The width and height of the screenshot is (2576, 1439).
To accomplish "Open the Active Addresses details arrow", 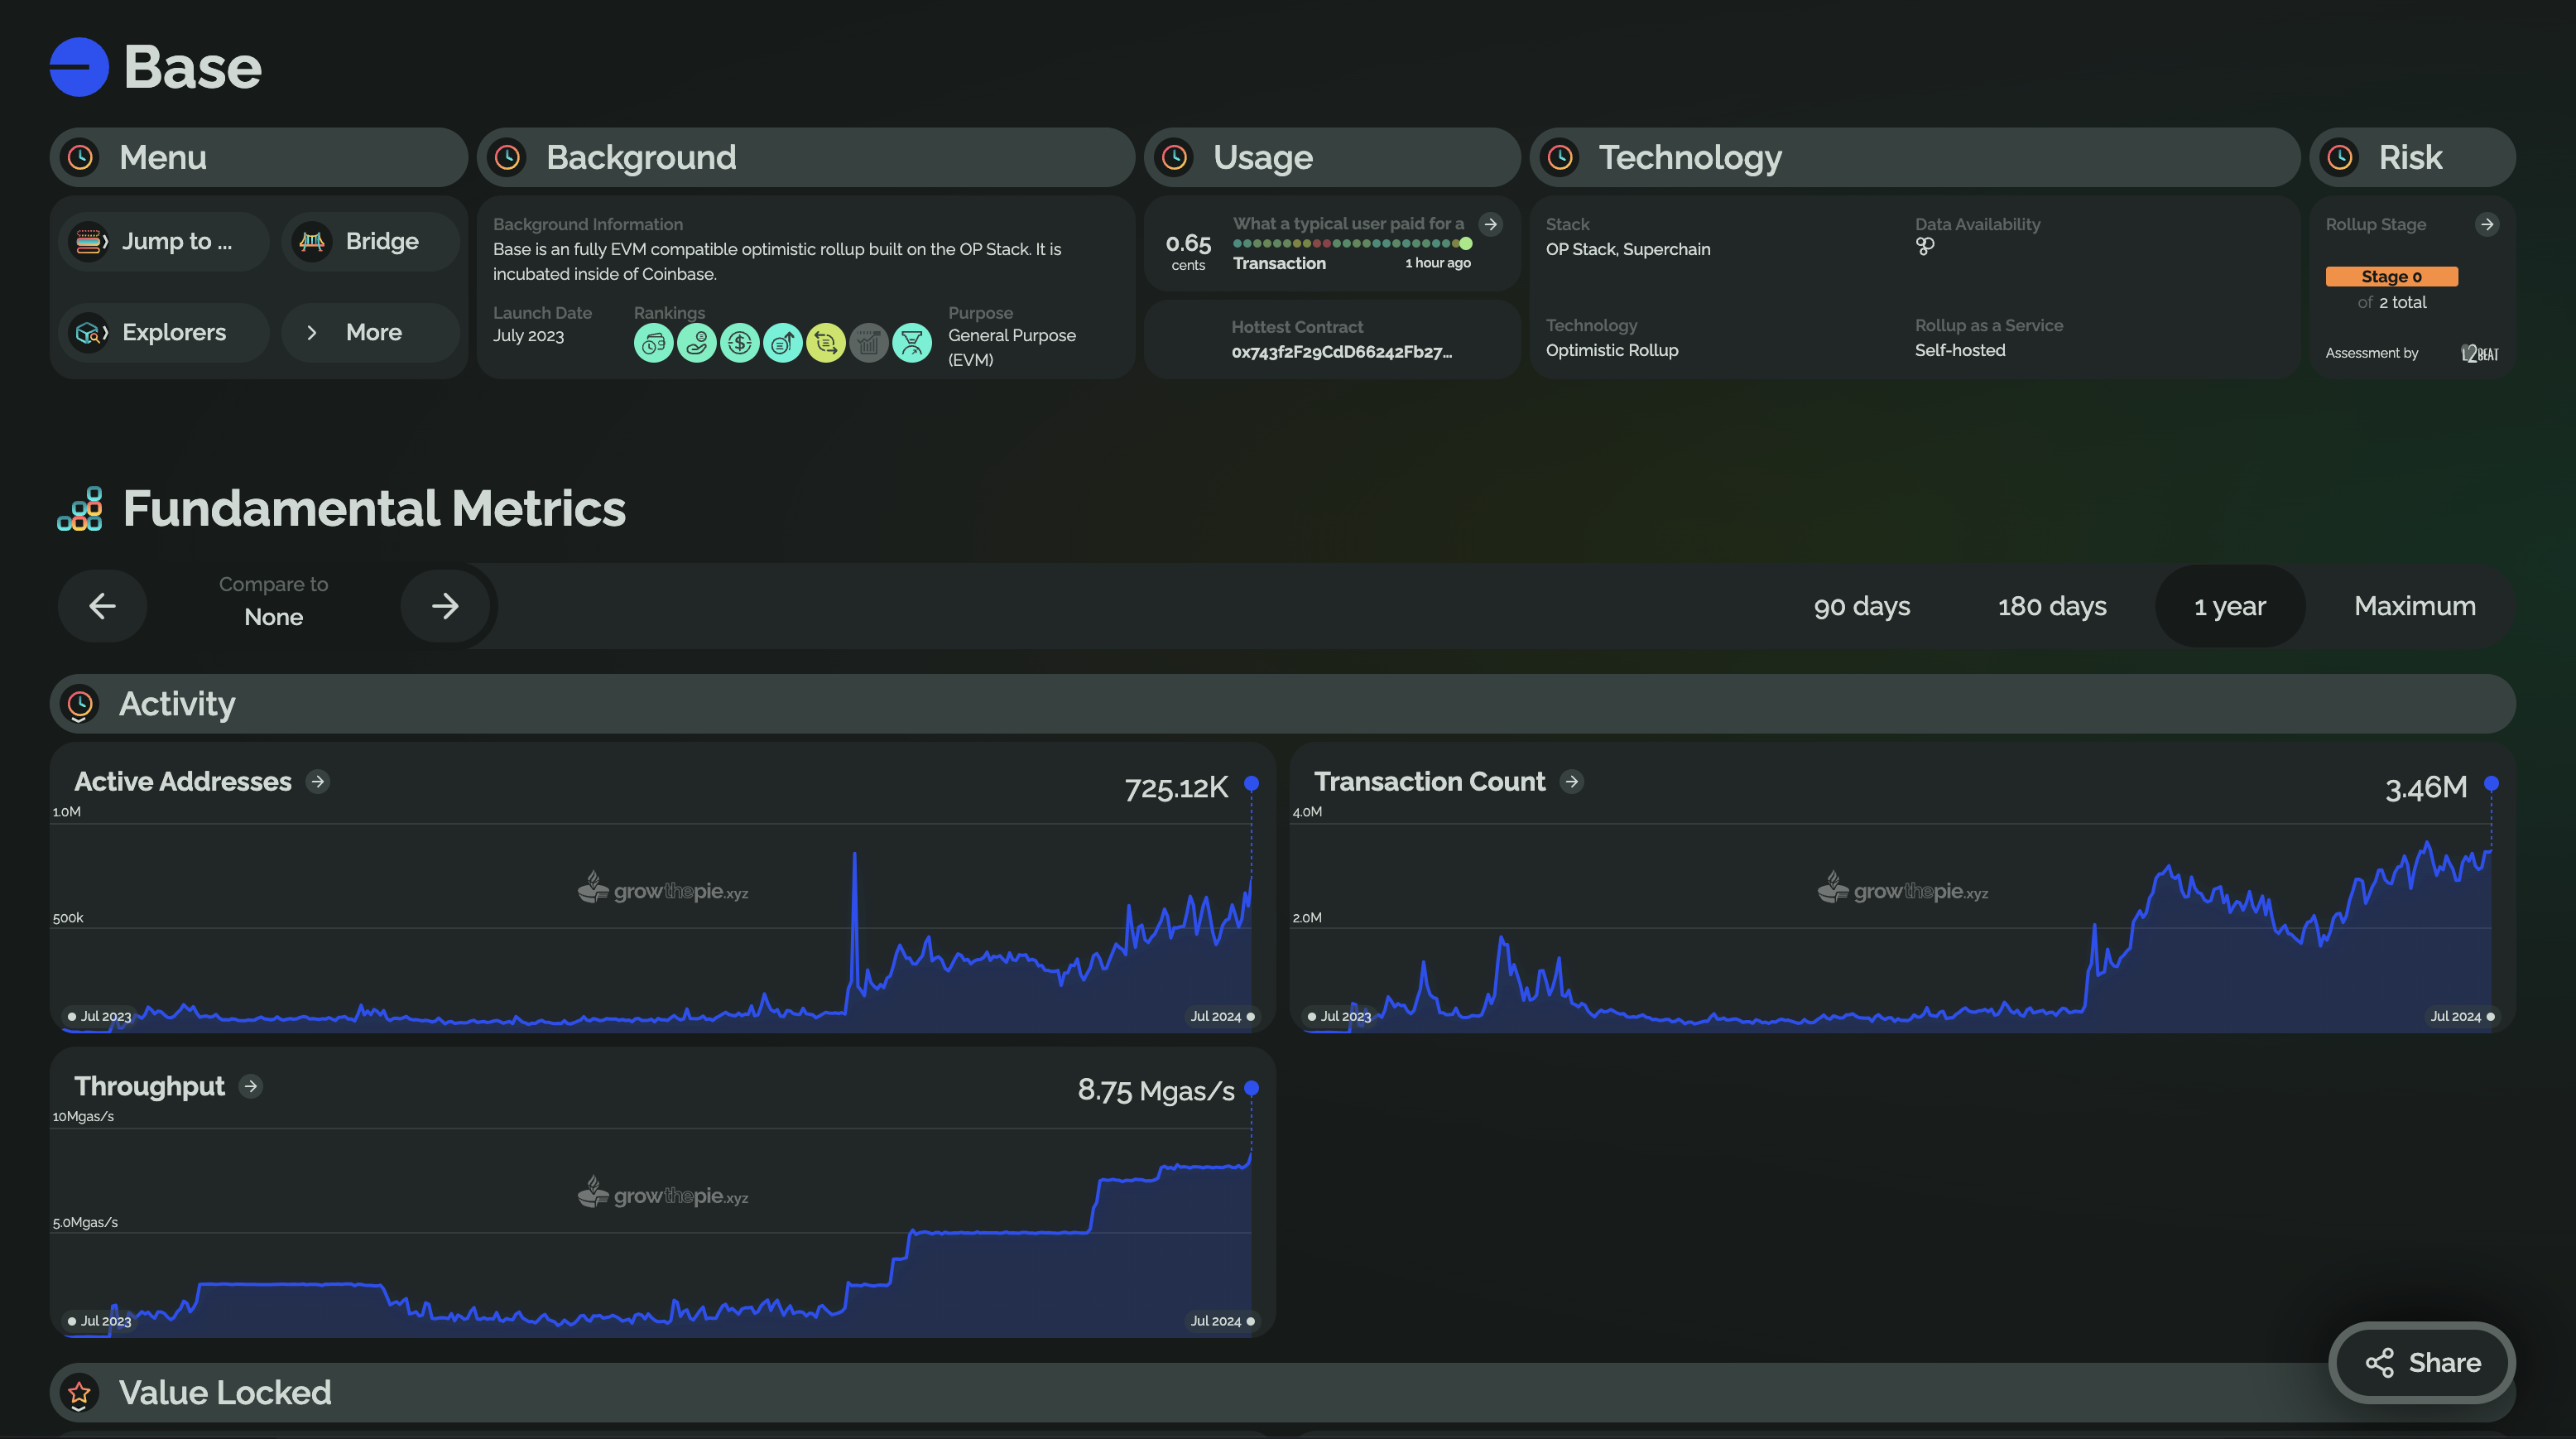I will (x=318, y=781).
